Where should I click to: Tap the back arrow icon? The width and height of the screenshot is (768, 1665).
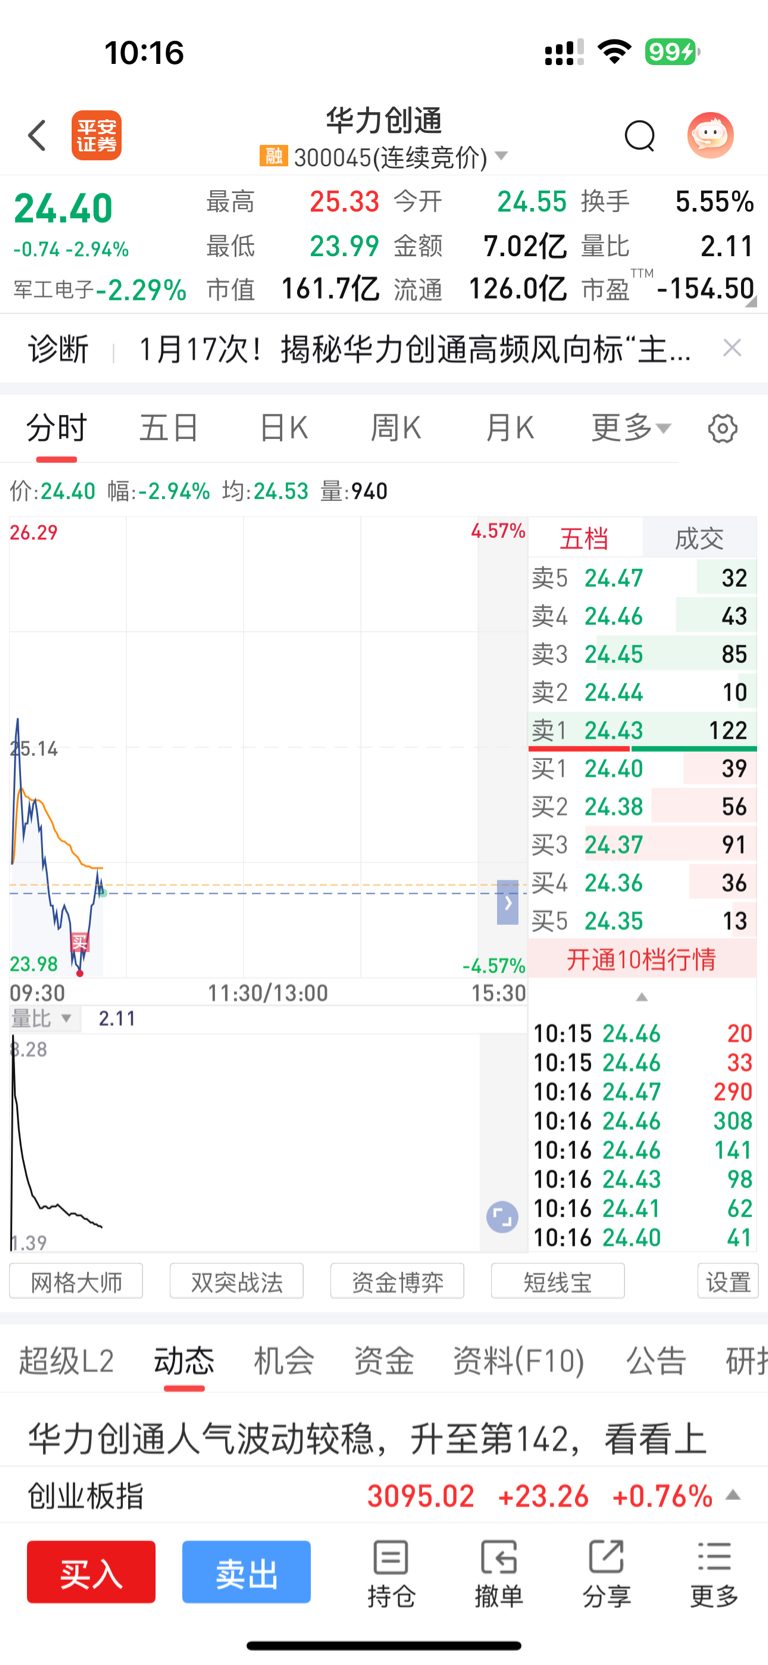pos(37,135)
